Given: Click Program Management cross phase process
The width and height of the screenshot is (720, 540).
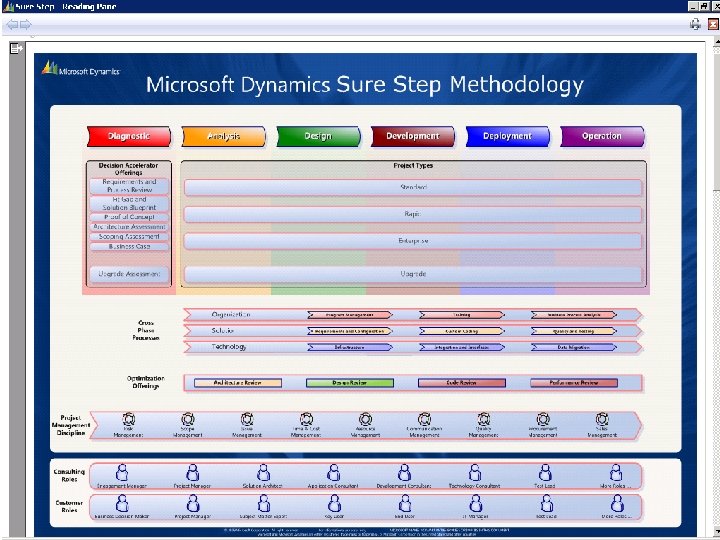Looking at the screenshot, I should (350, 315).
